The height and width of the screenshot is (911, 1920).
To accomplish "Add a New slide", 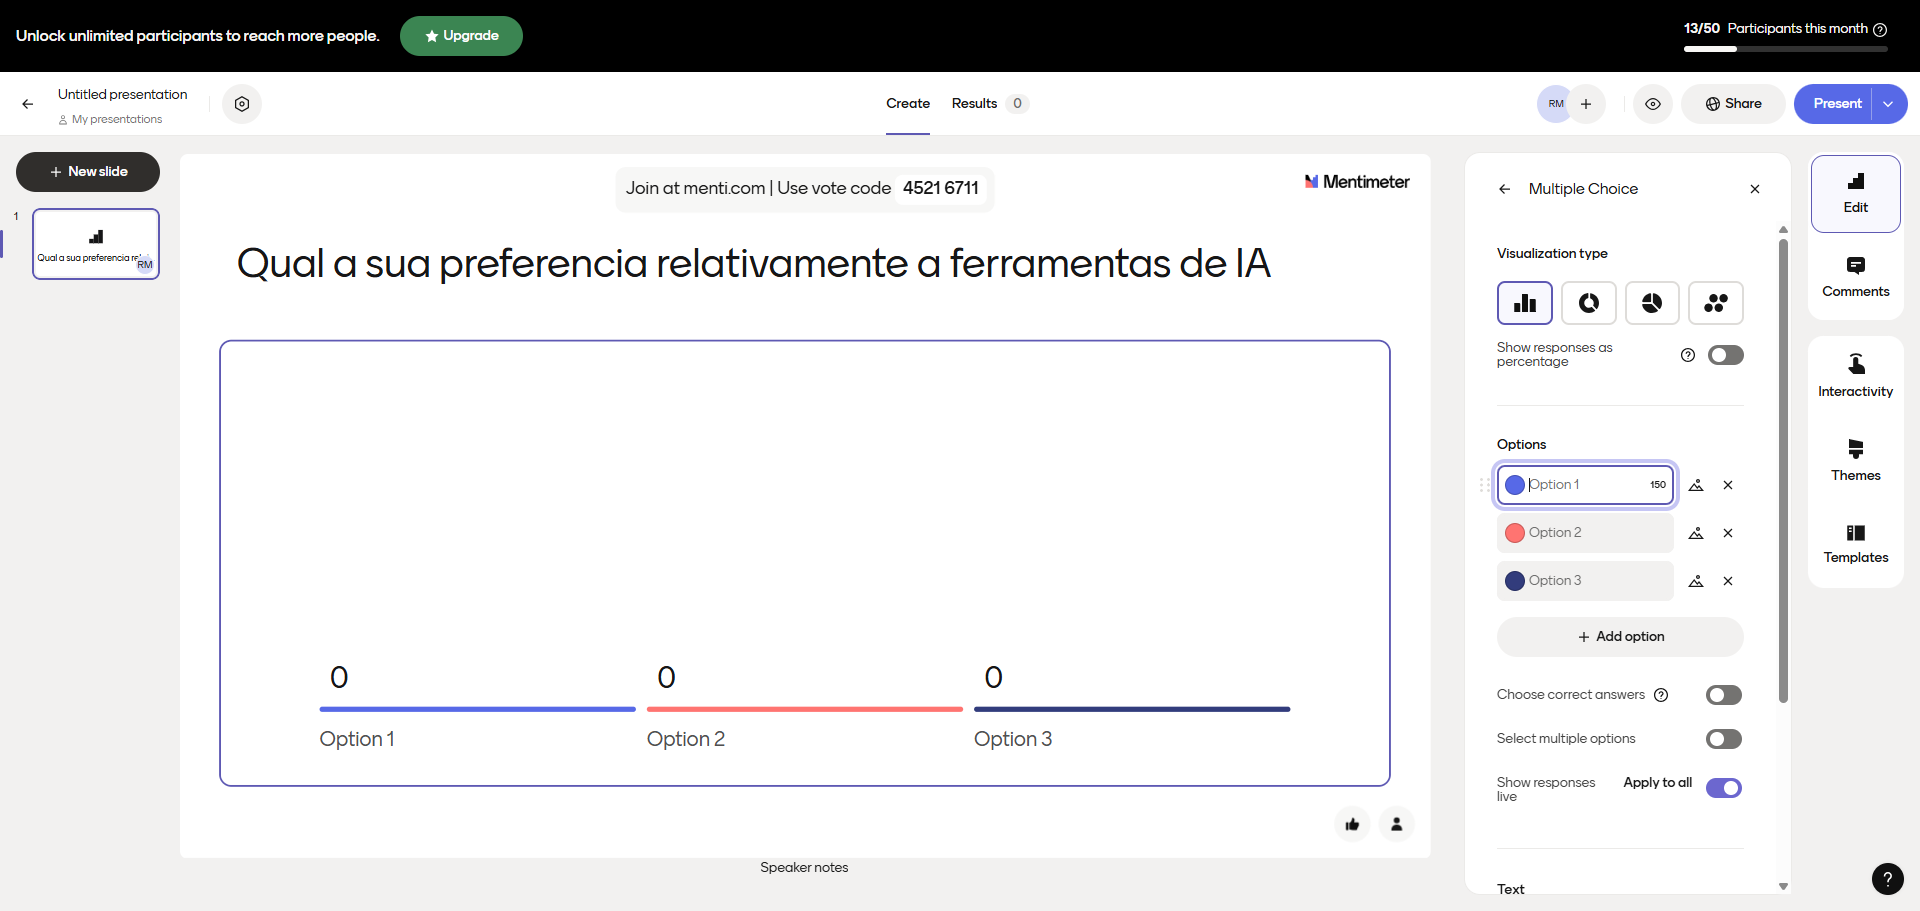I will click(88, 172).
